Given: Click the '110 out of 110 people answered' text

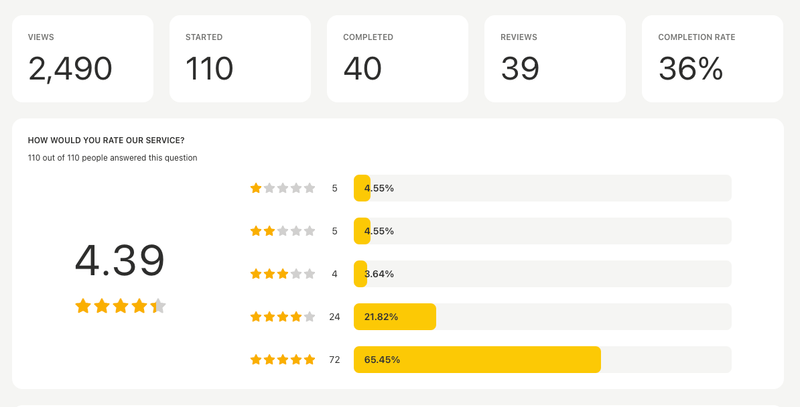Looking at the screenshot, I should click(112, 158).
